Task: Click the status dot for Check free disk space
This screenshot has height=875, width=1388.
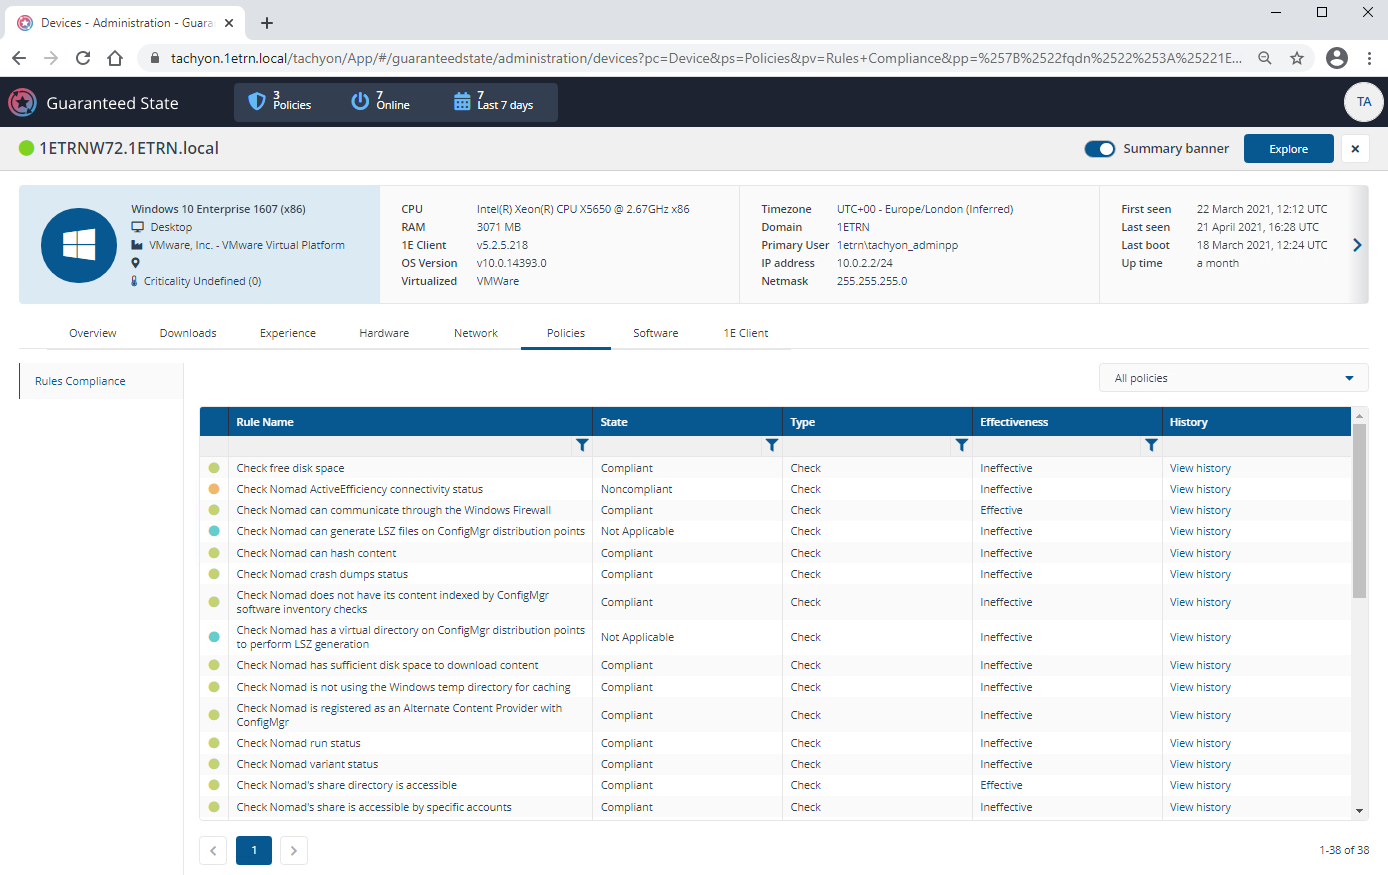Action: 214,468
